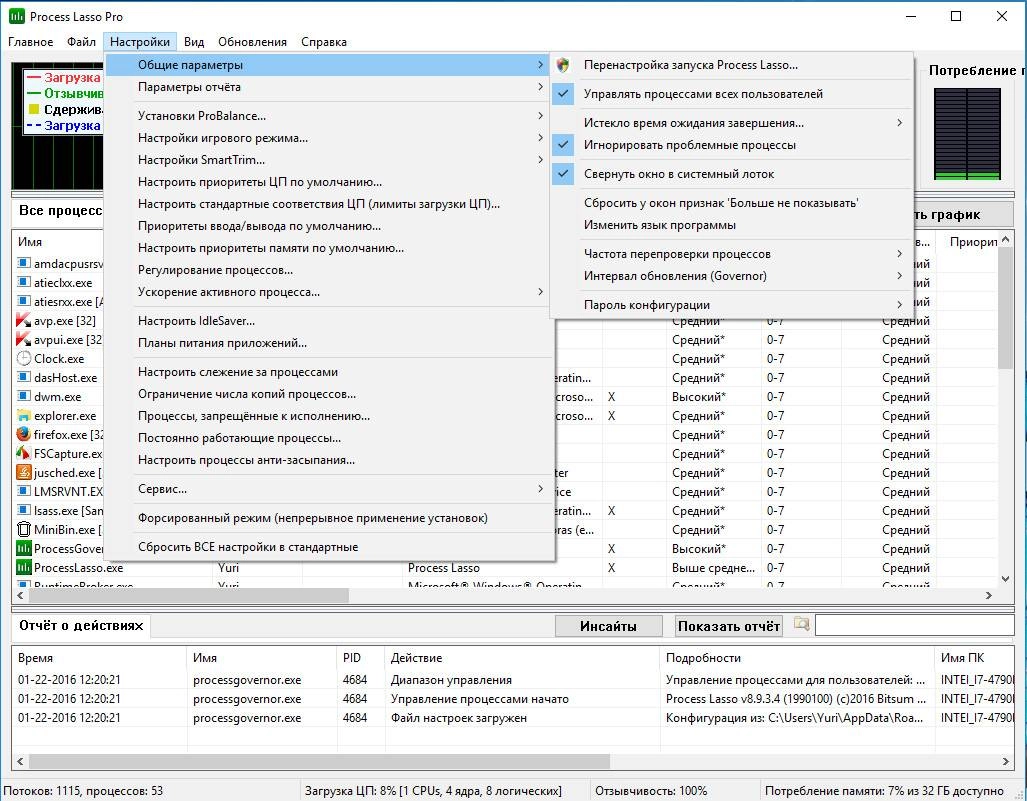The height and width of the screenshot is (801, 1027).
Task: Click the MiniBin.exe trash icon
Action: (x=24, y=529)
